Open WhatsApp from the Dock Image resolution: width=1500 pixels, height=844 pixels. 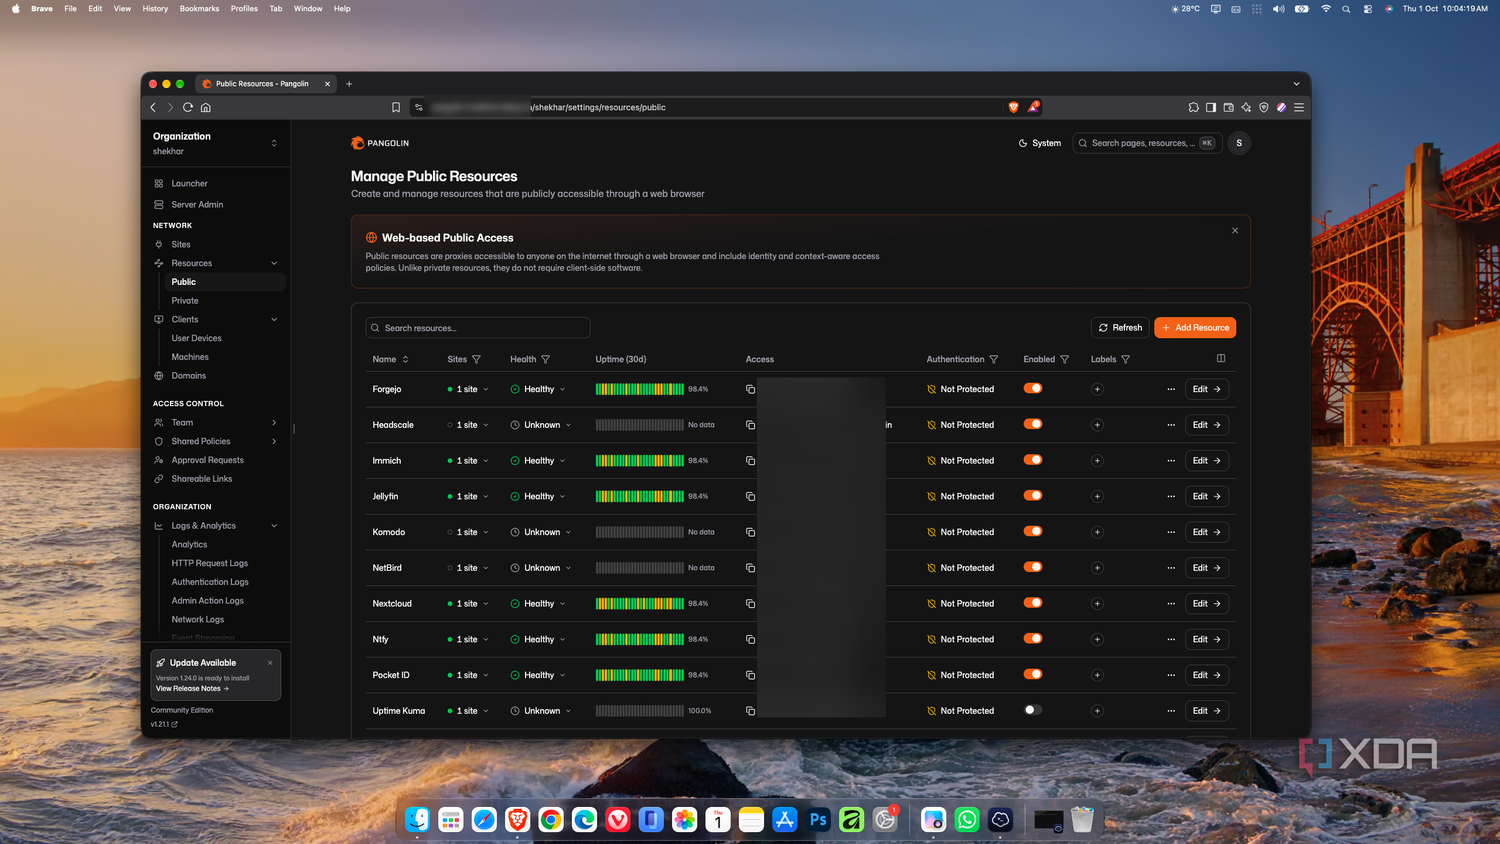point(967,820)
